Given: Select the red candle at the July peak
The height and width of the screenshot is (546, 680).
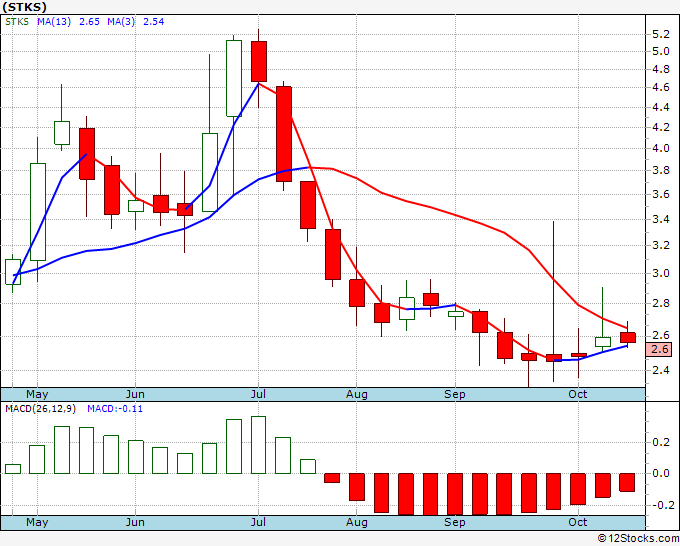Looking at the screenshot, I should 259,61.
